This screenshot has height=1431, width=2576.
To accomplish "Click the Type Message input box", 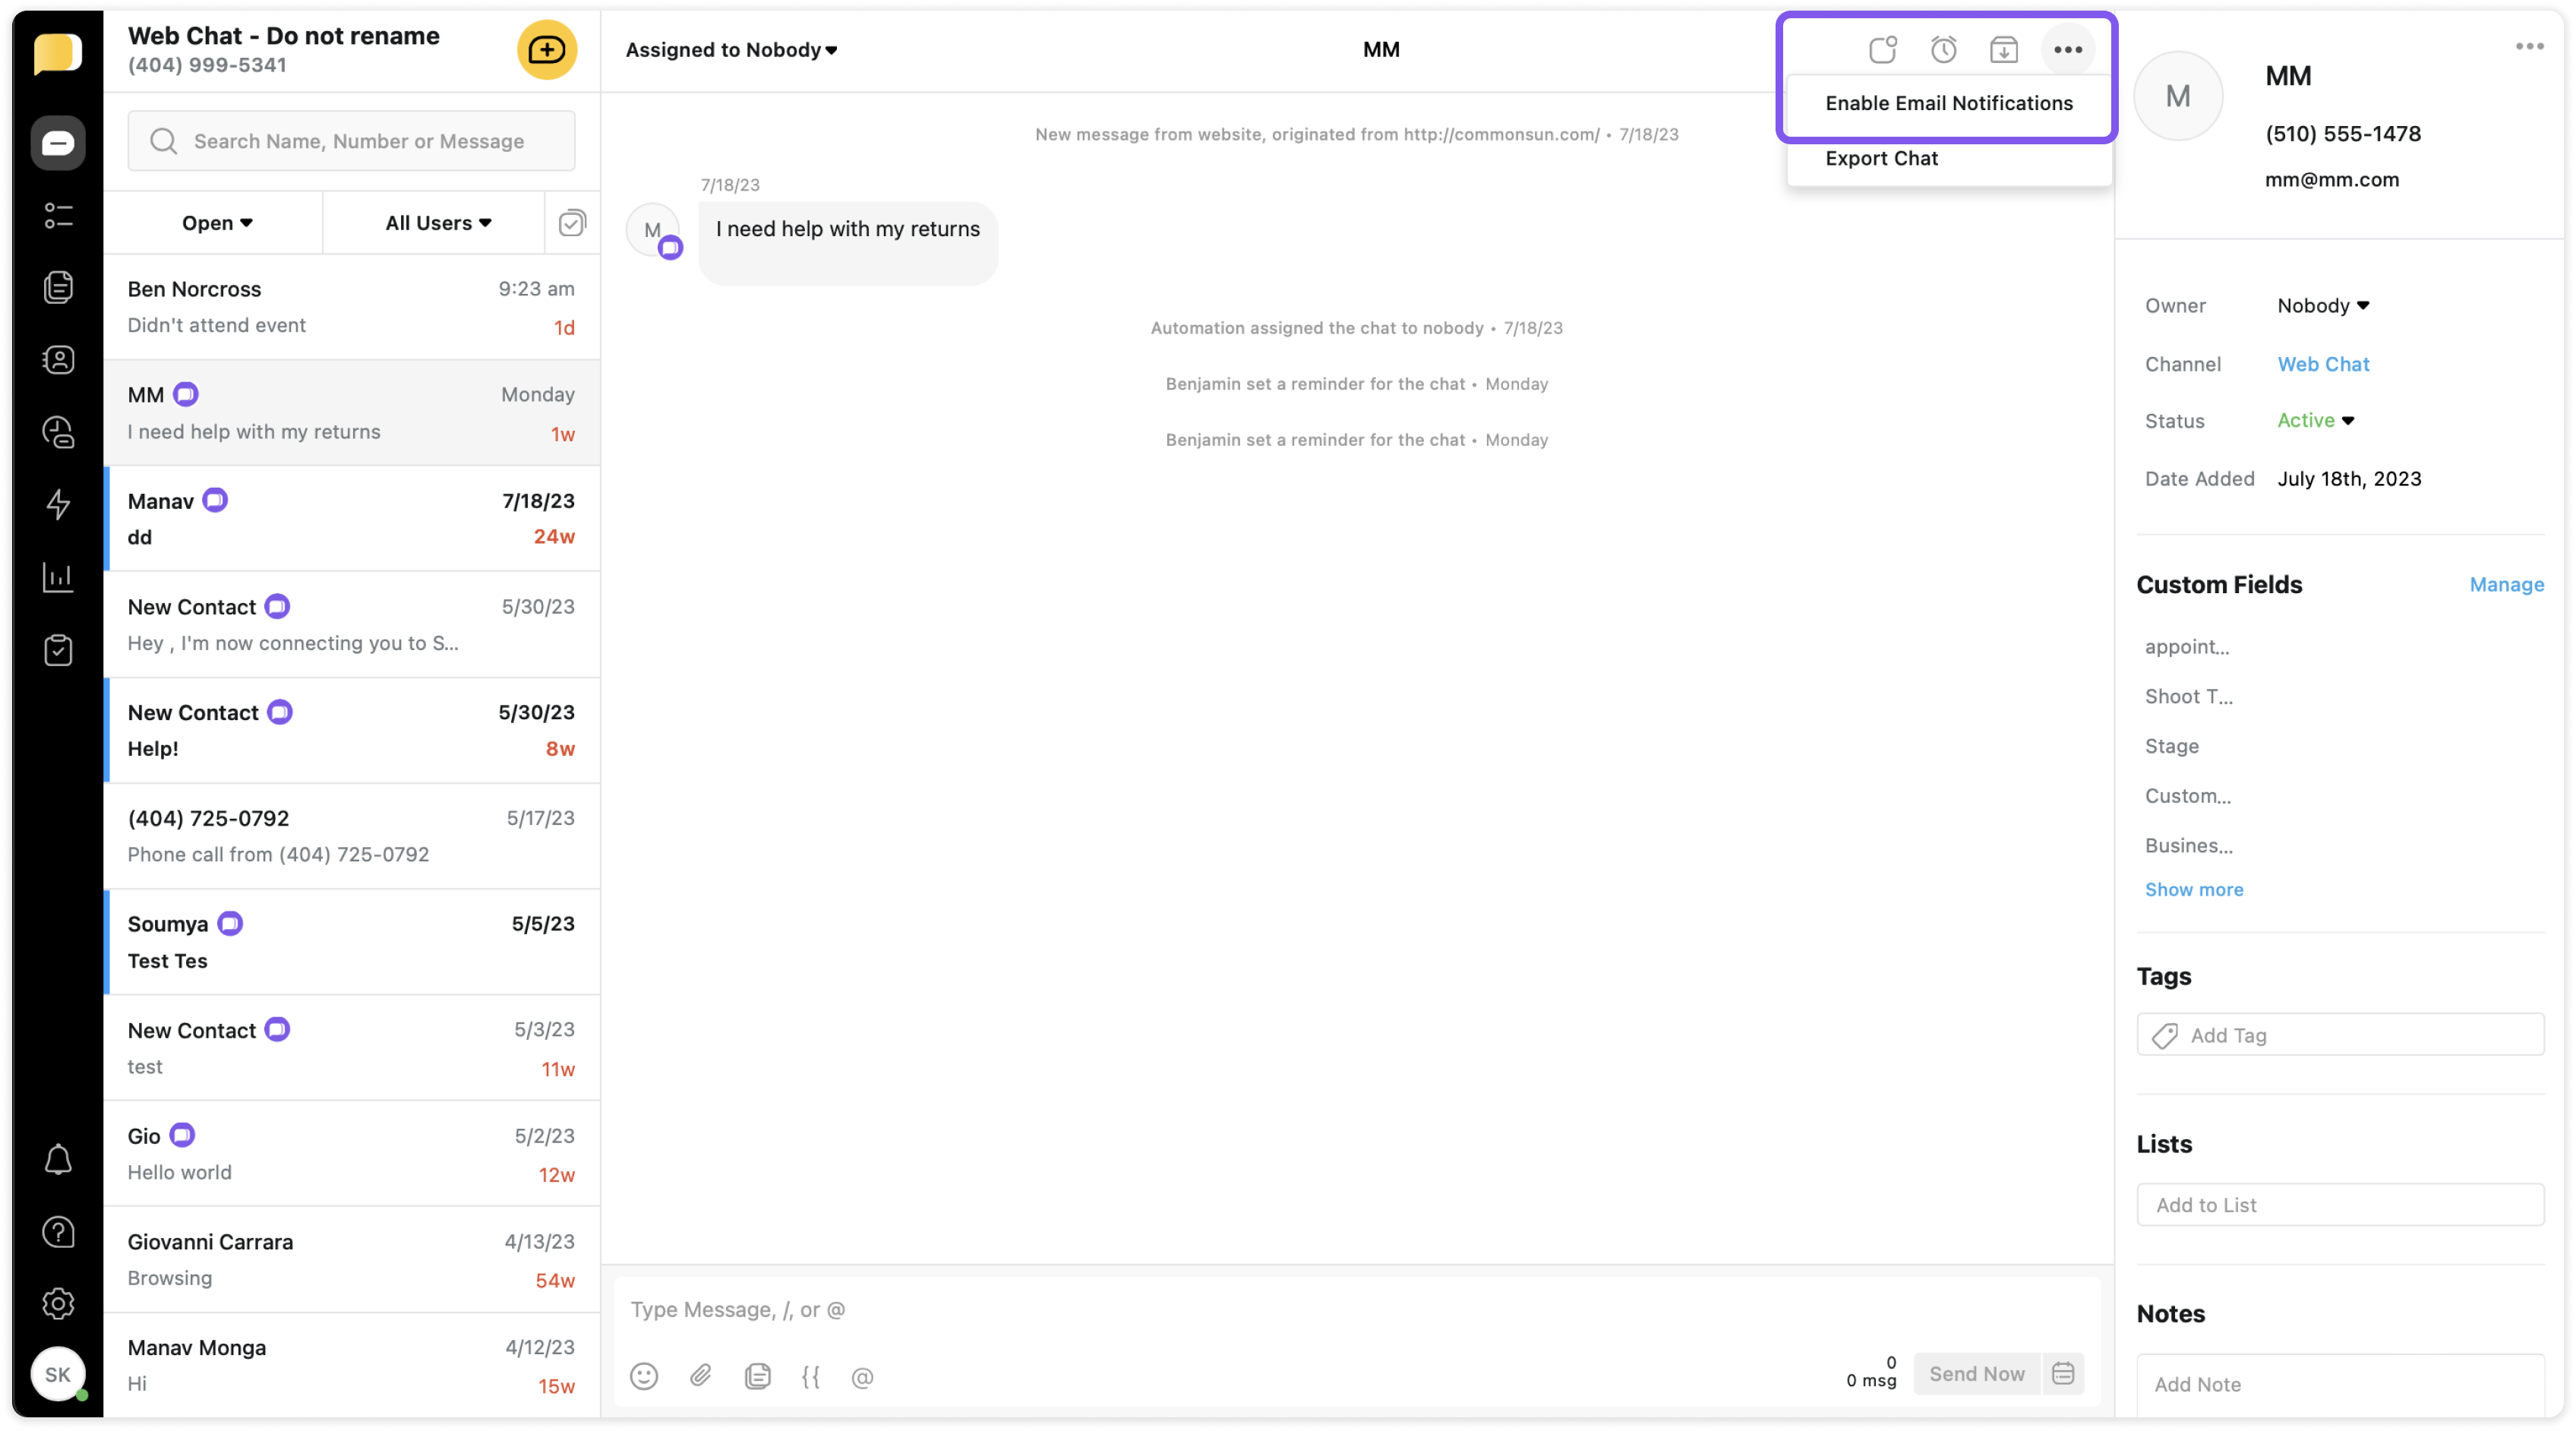I will pyautogui.click(x=1356, y=1310).
